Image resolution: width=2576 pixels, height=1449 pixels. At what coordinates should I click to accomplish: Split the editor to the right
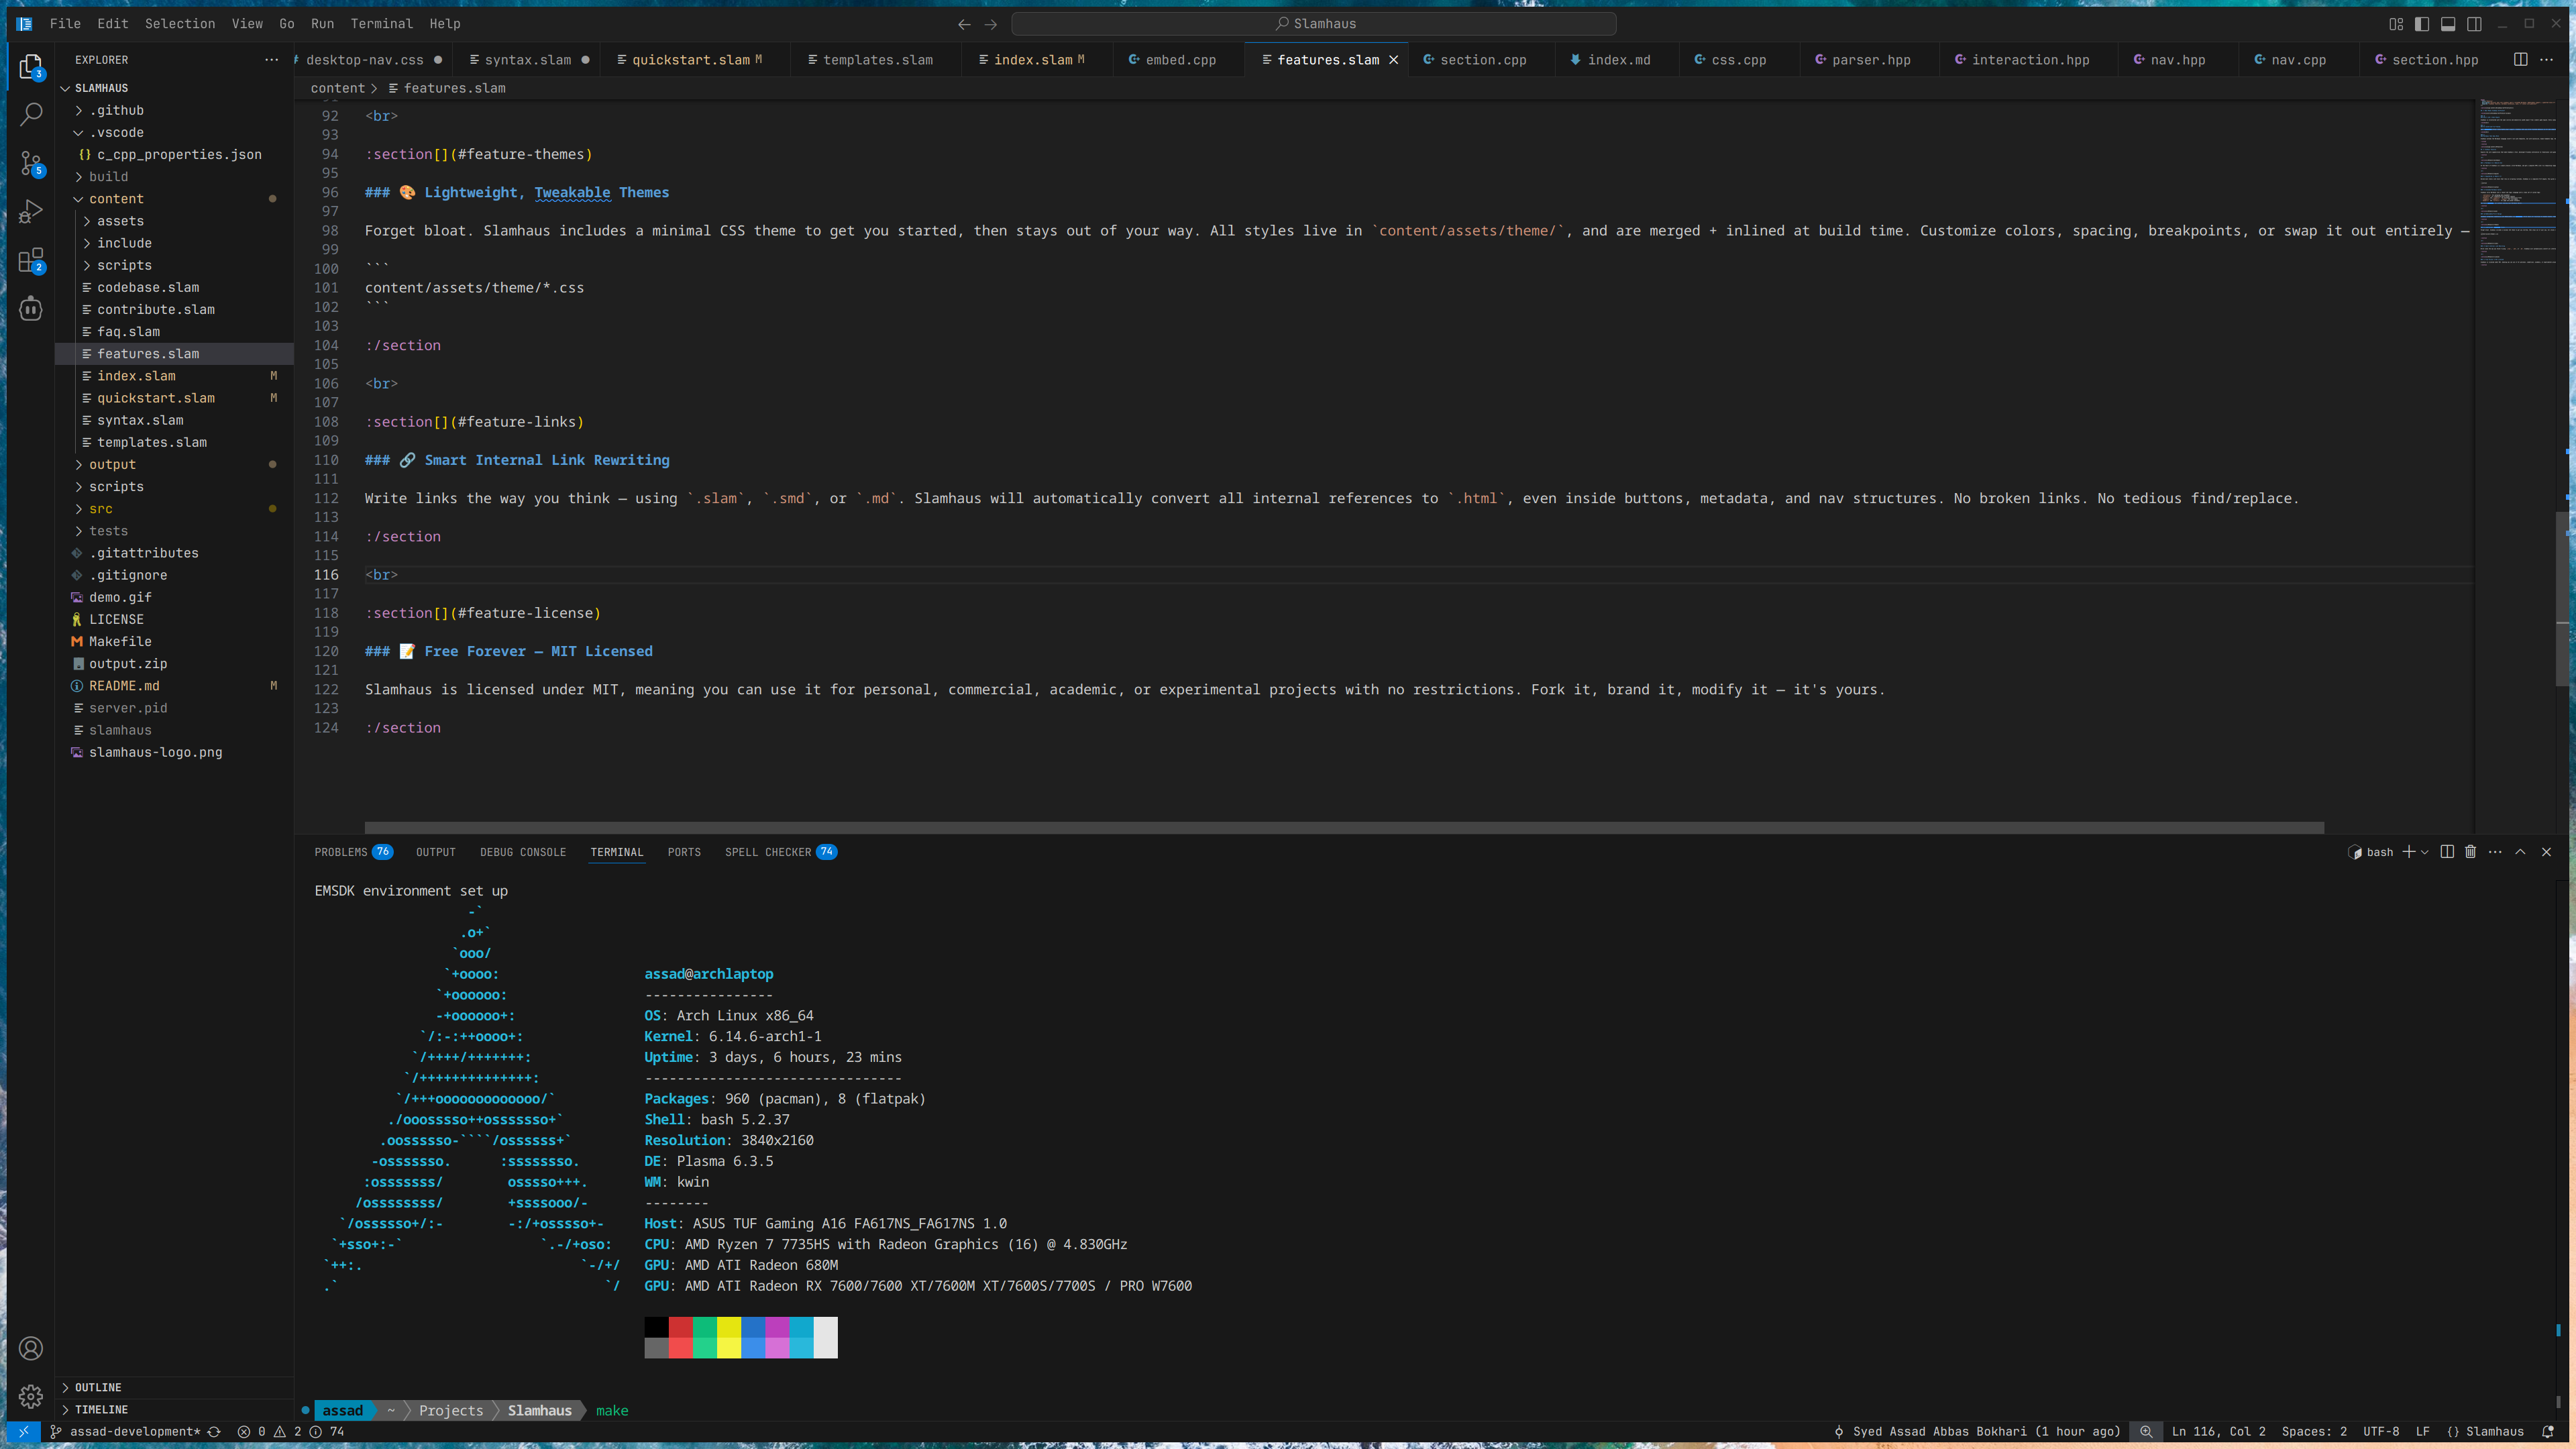pos(2520,60)
